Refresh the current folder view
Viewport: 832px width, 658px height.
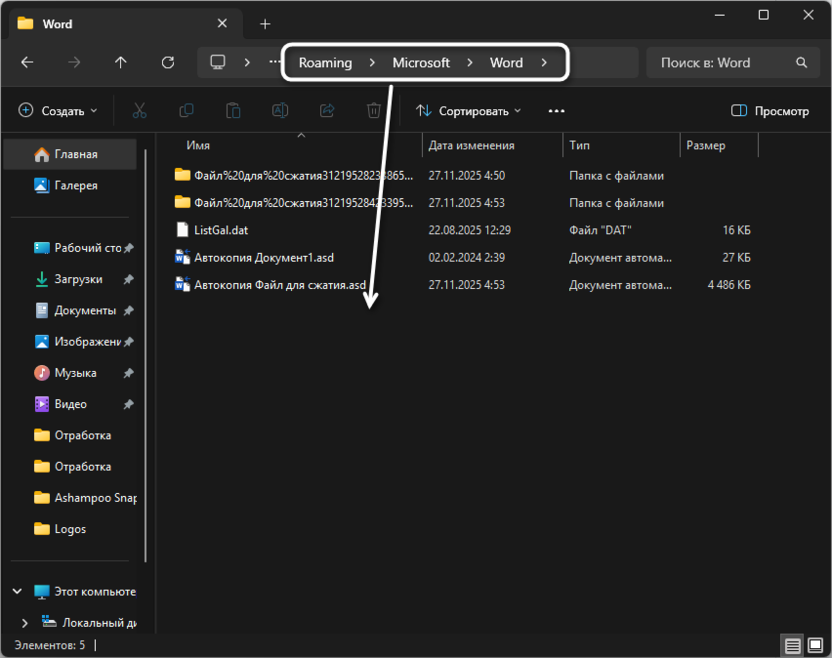pyautogui.click(x=168, y=62)
